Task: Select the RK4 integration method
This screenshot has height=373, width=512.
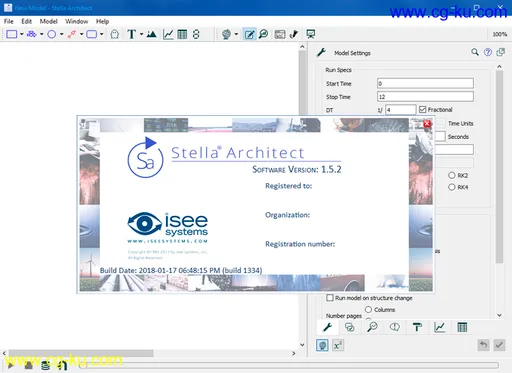Action: (x=452, y=187)
